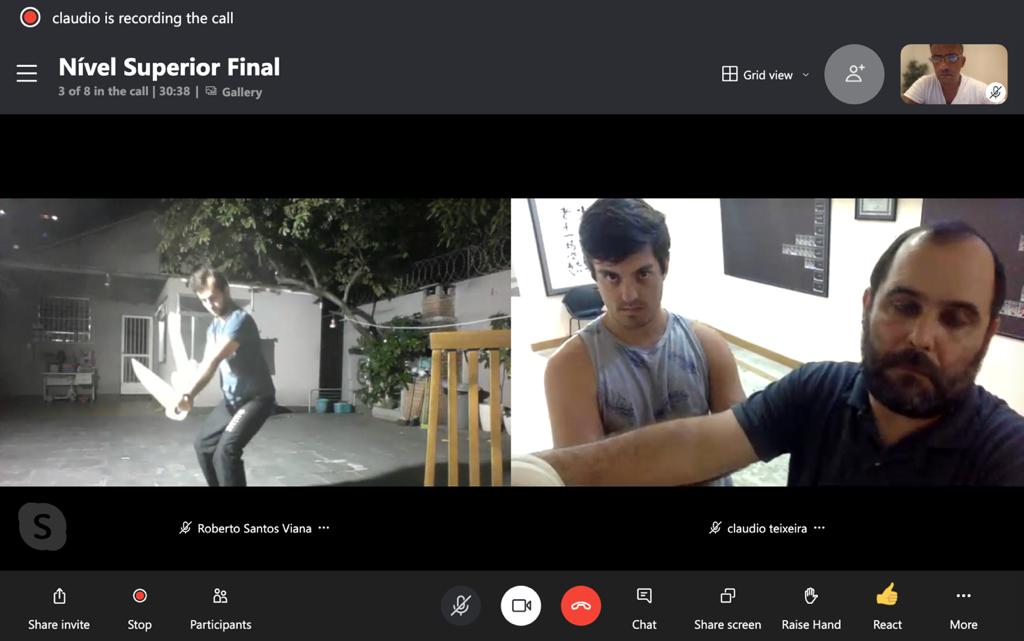Viewport: 1024px width, 641px height.
Task: Toggle the video camera button
Action: click(x=521, y=606)
